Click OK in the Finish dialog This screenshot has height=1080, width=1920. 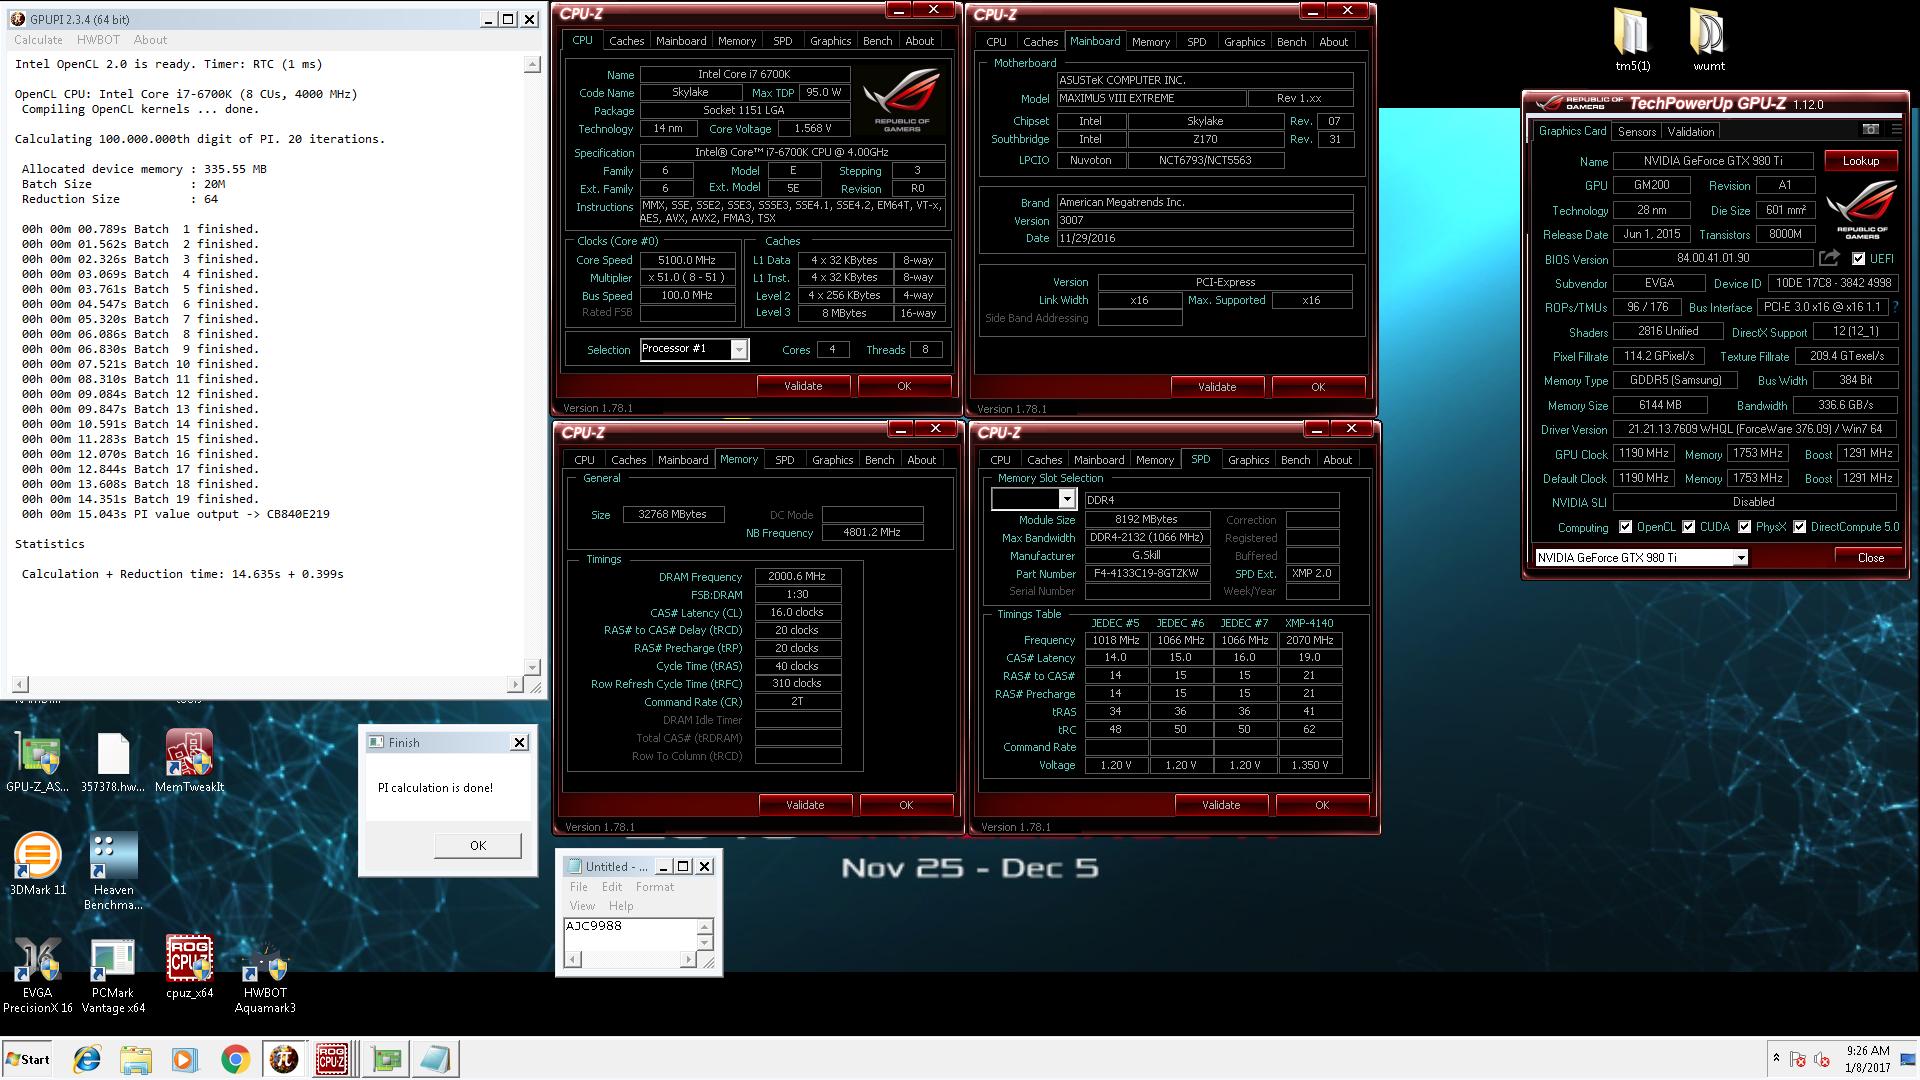478,845
